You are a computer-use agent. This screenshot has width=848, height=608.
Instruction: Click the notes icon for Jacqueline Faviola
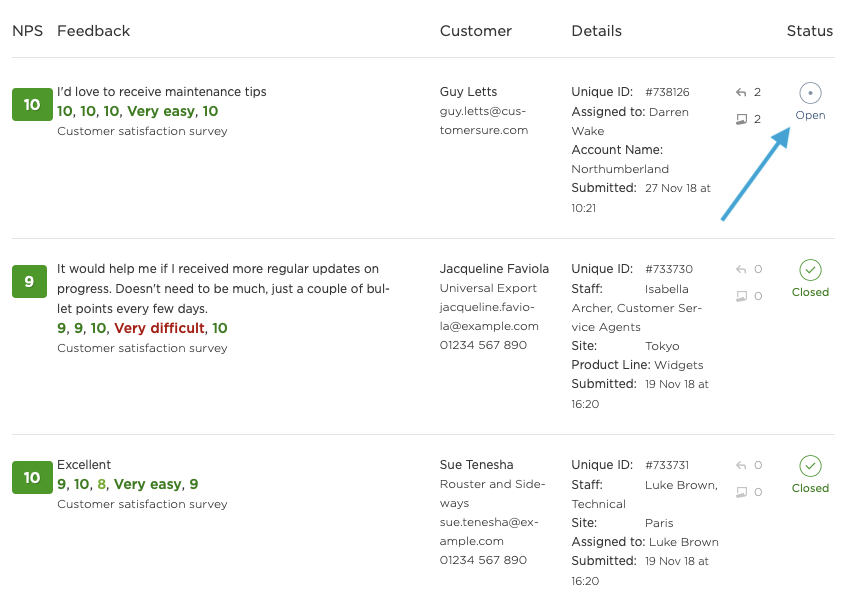tap(741, 296)
